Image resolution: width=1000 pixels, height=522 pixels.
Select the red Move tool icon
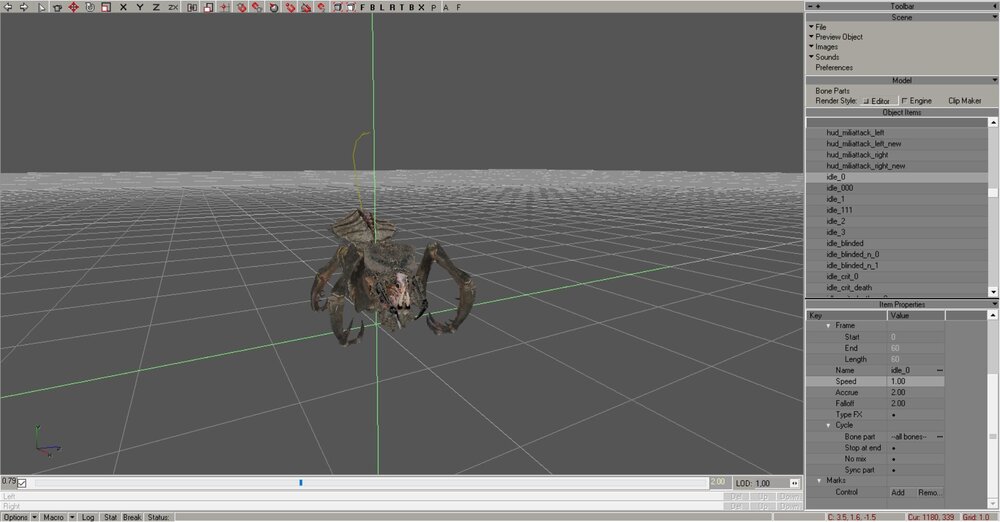[x=73, y=7]
